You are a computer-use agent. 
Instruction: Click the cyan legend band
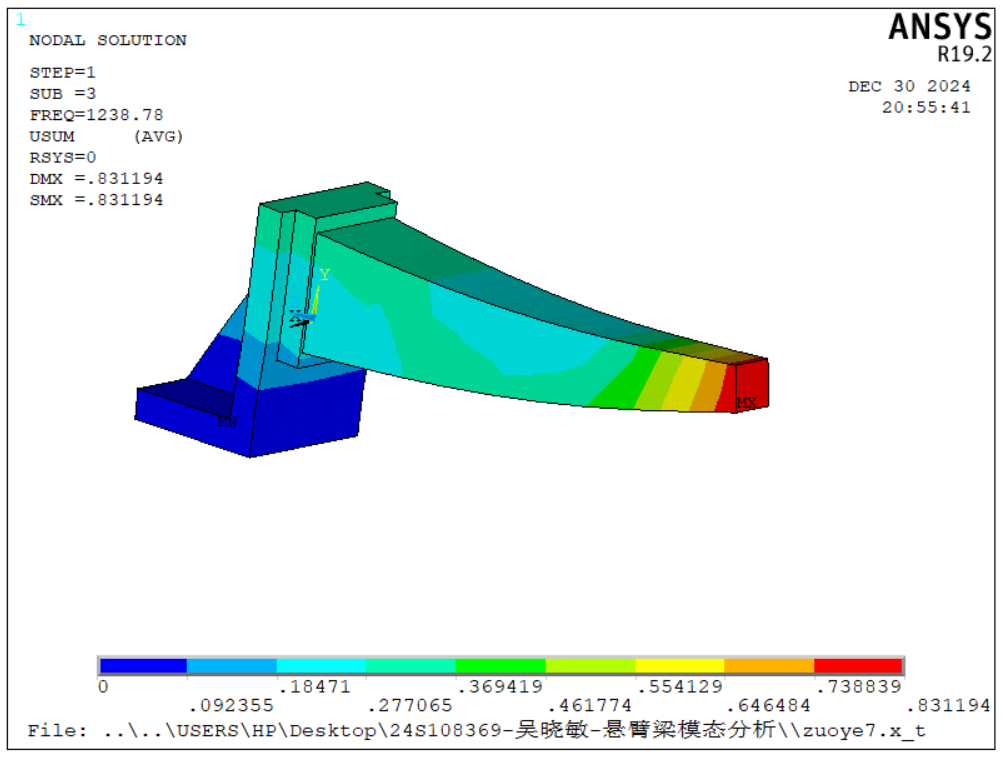coord(321,665)
